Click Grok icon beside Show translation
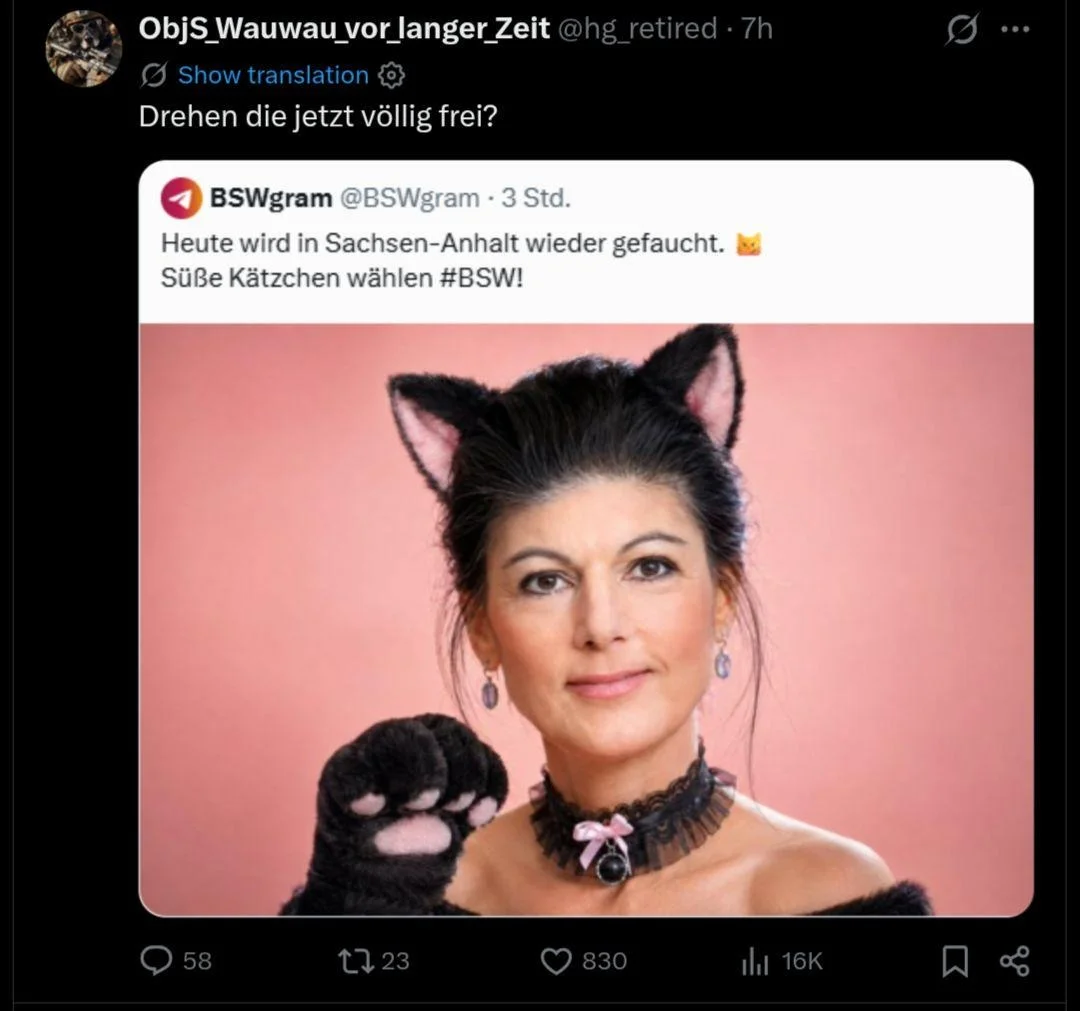1080x1011 pixels. click(153, 75)
